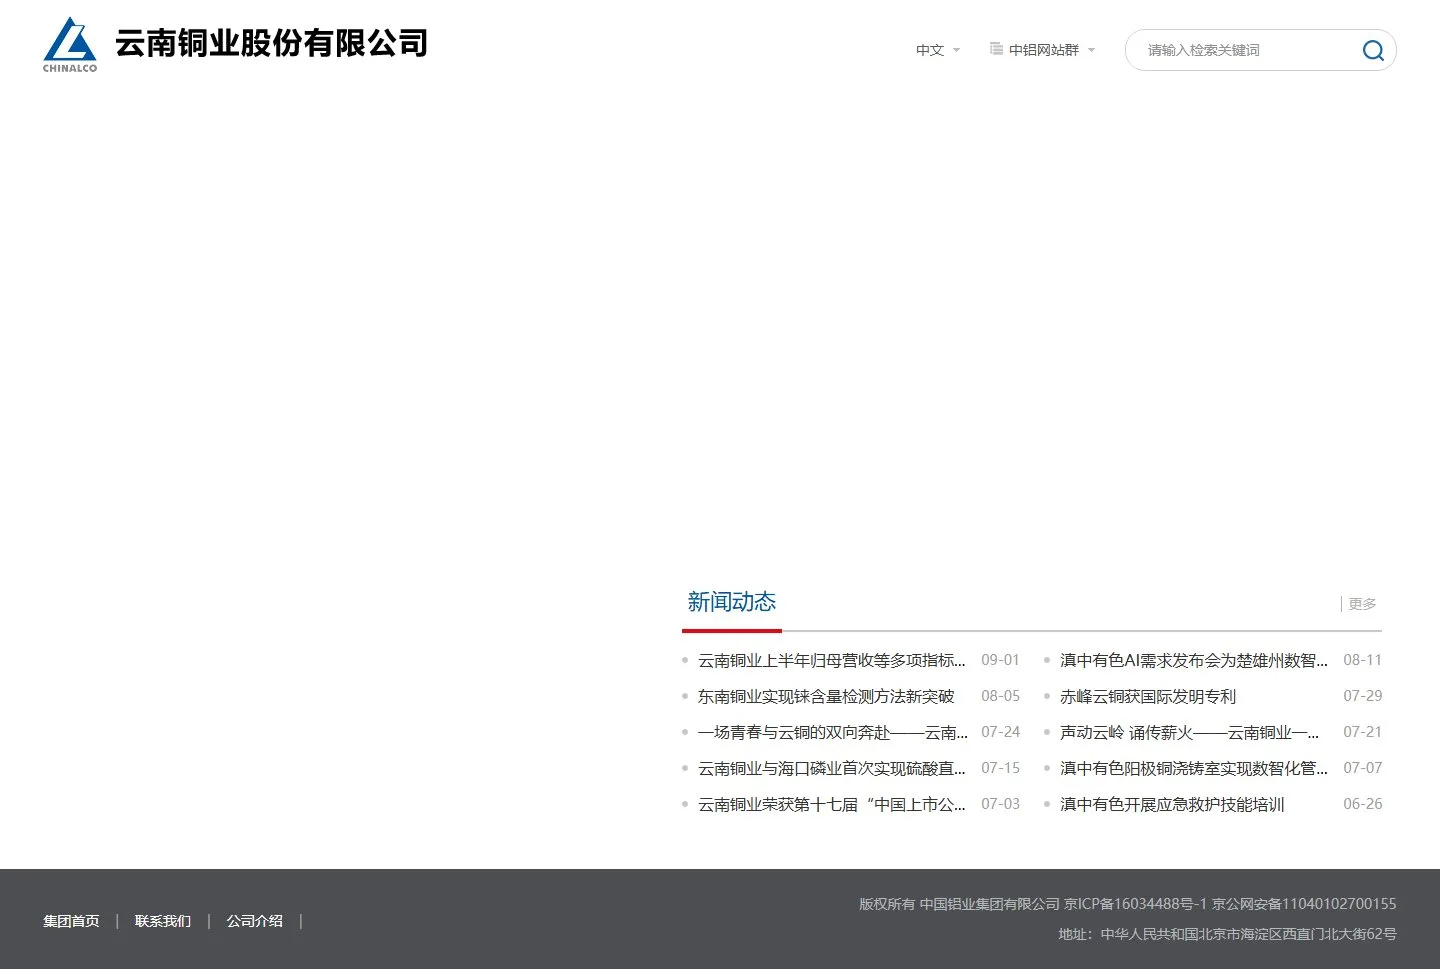Image resolution: width=1440 pixels, height=969 pixels.
Task: Open news 赤峰云铜获国际发明专利
Action: (x=1148, y=696)
